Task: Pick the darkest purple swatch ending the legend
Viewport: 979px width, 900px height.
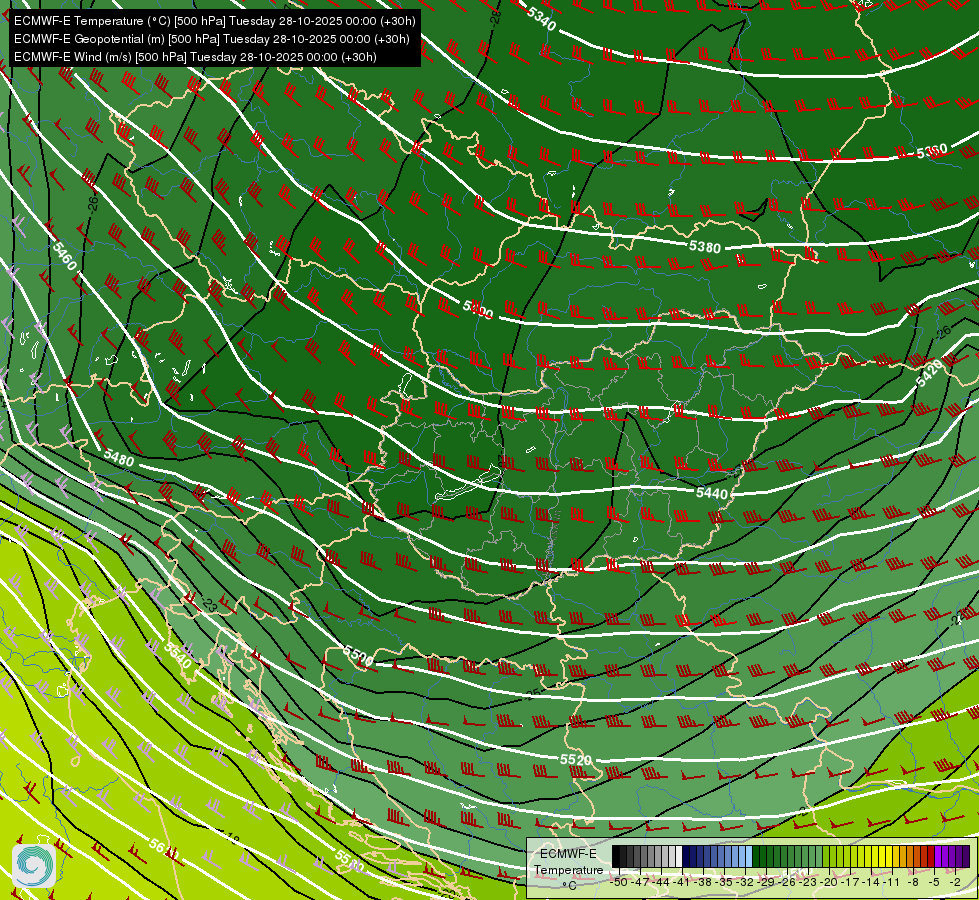Action: 966,856
